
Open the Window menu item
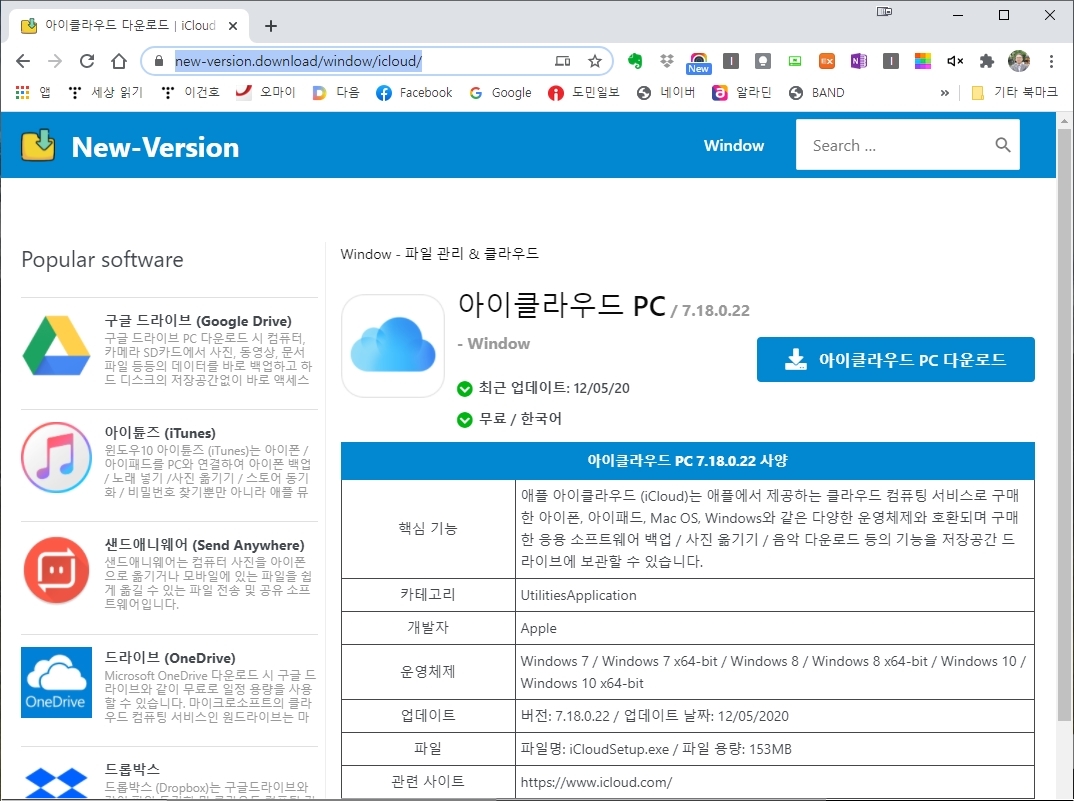(734, 145)
